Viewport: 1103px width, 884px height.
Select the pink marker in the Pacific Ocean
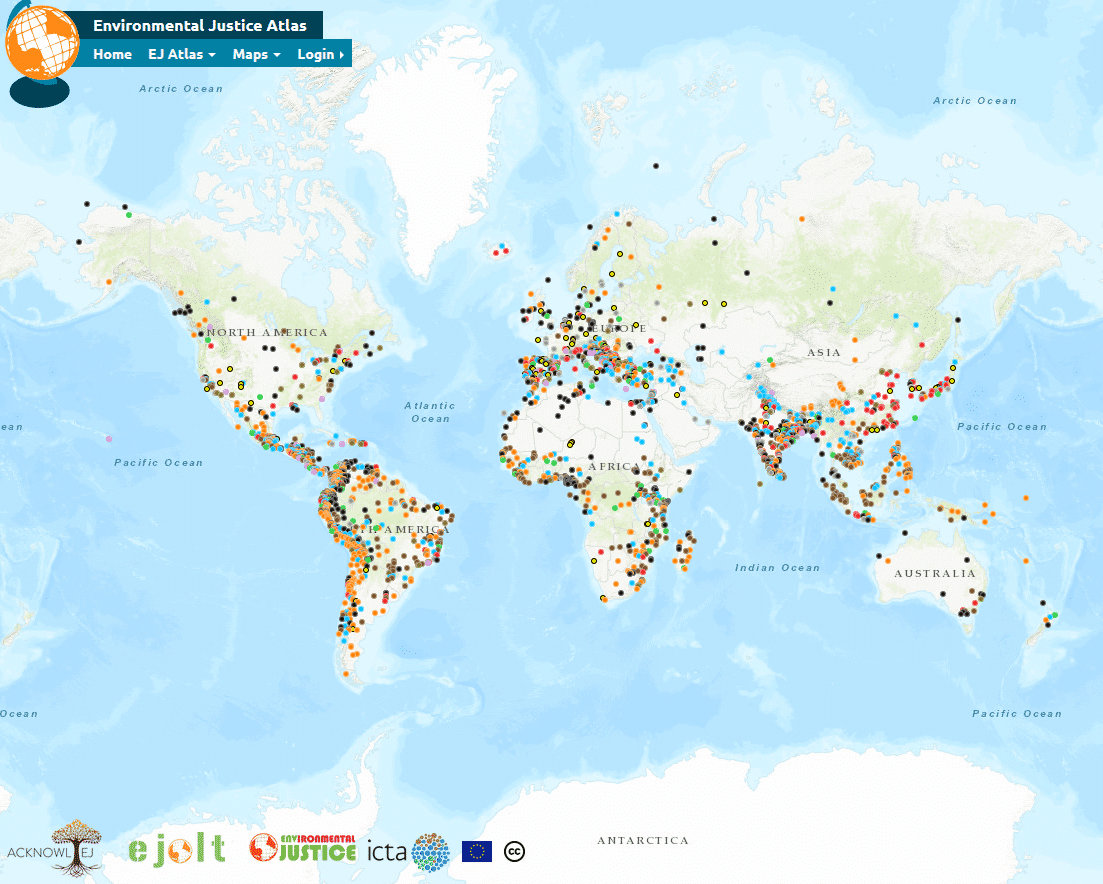point(109,438)
